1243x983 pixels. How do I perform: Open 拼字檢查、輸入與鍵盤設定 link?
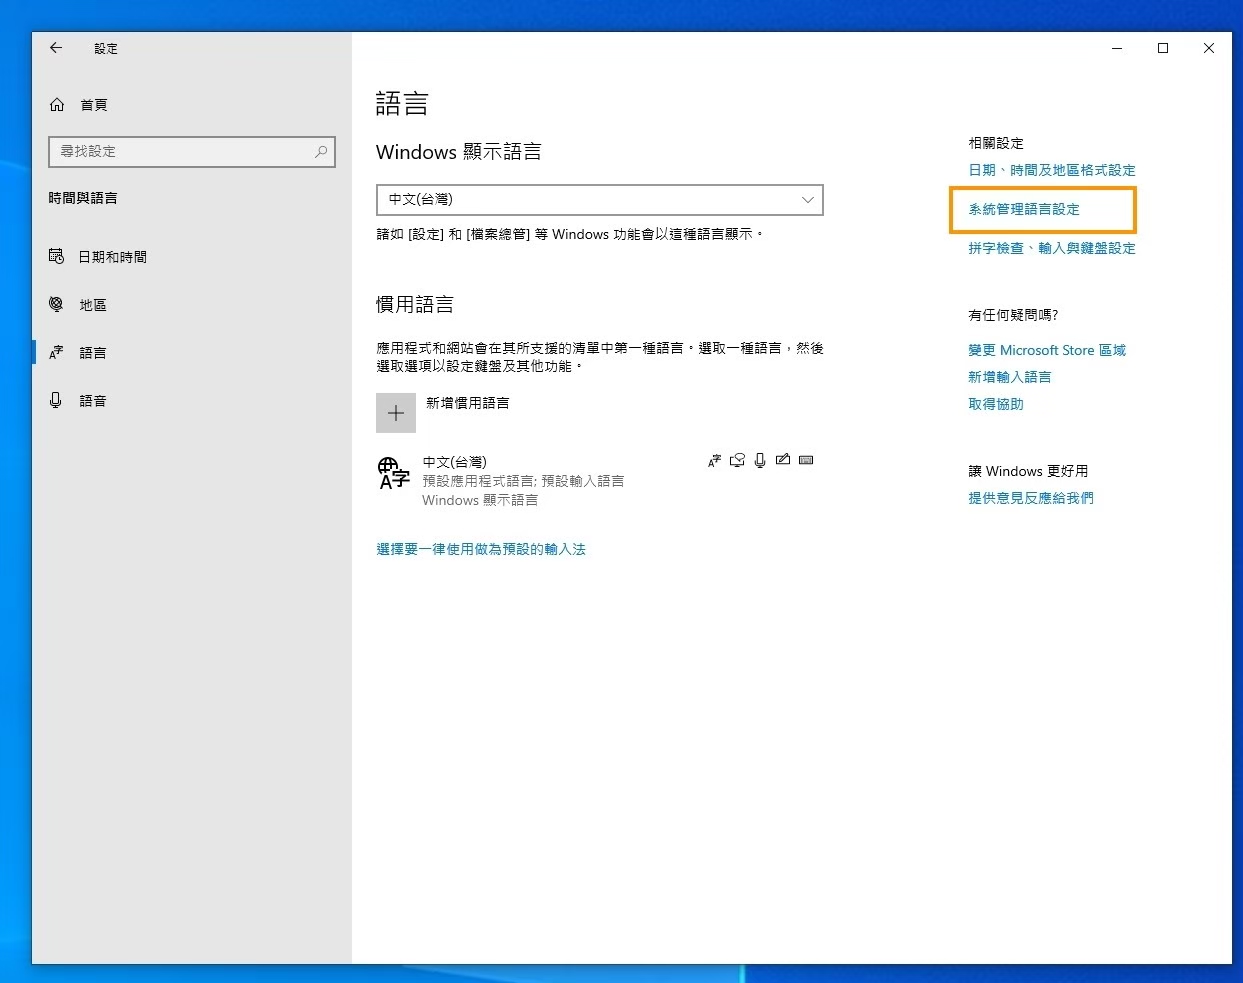1052,248
